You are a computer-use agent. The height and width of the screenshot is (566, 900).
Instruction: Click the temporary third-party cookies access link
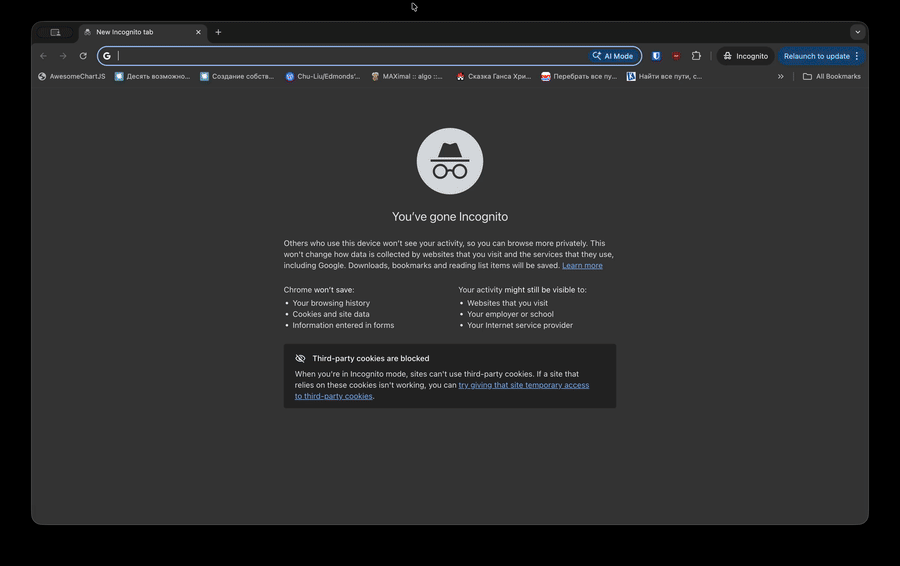523,385
